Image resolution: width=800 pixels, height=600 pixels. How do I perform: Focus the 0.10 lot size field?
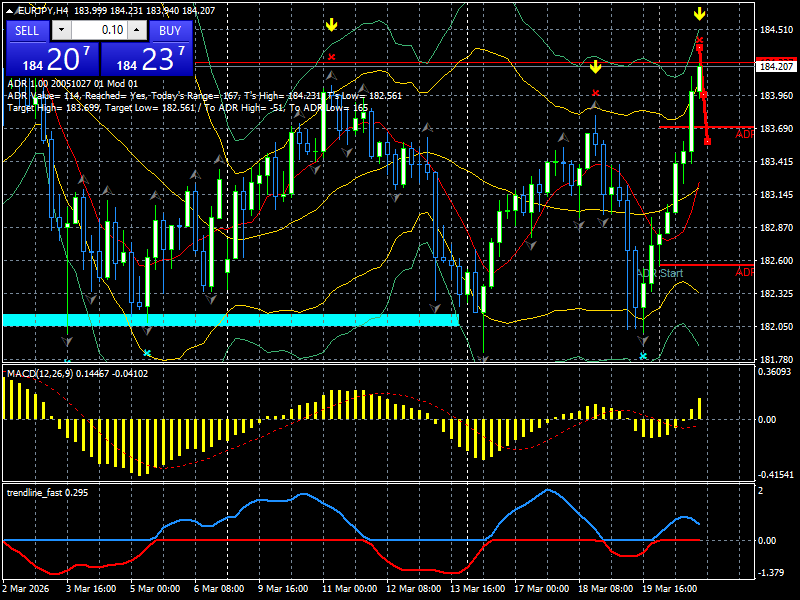tap(99, 30)
